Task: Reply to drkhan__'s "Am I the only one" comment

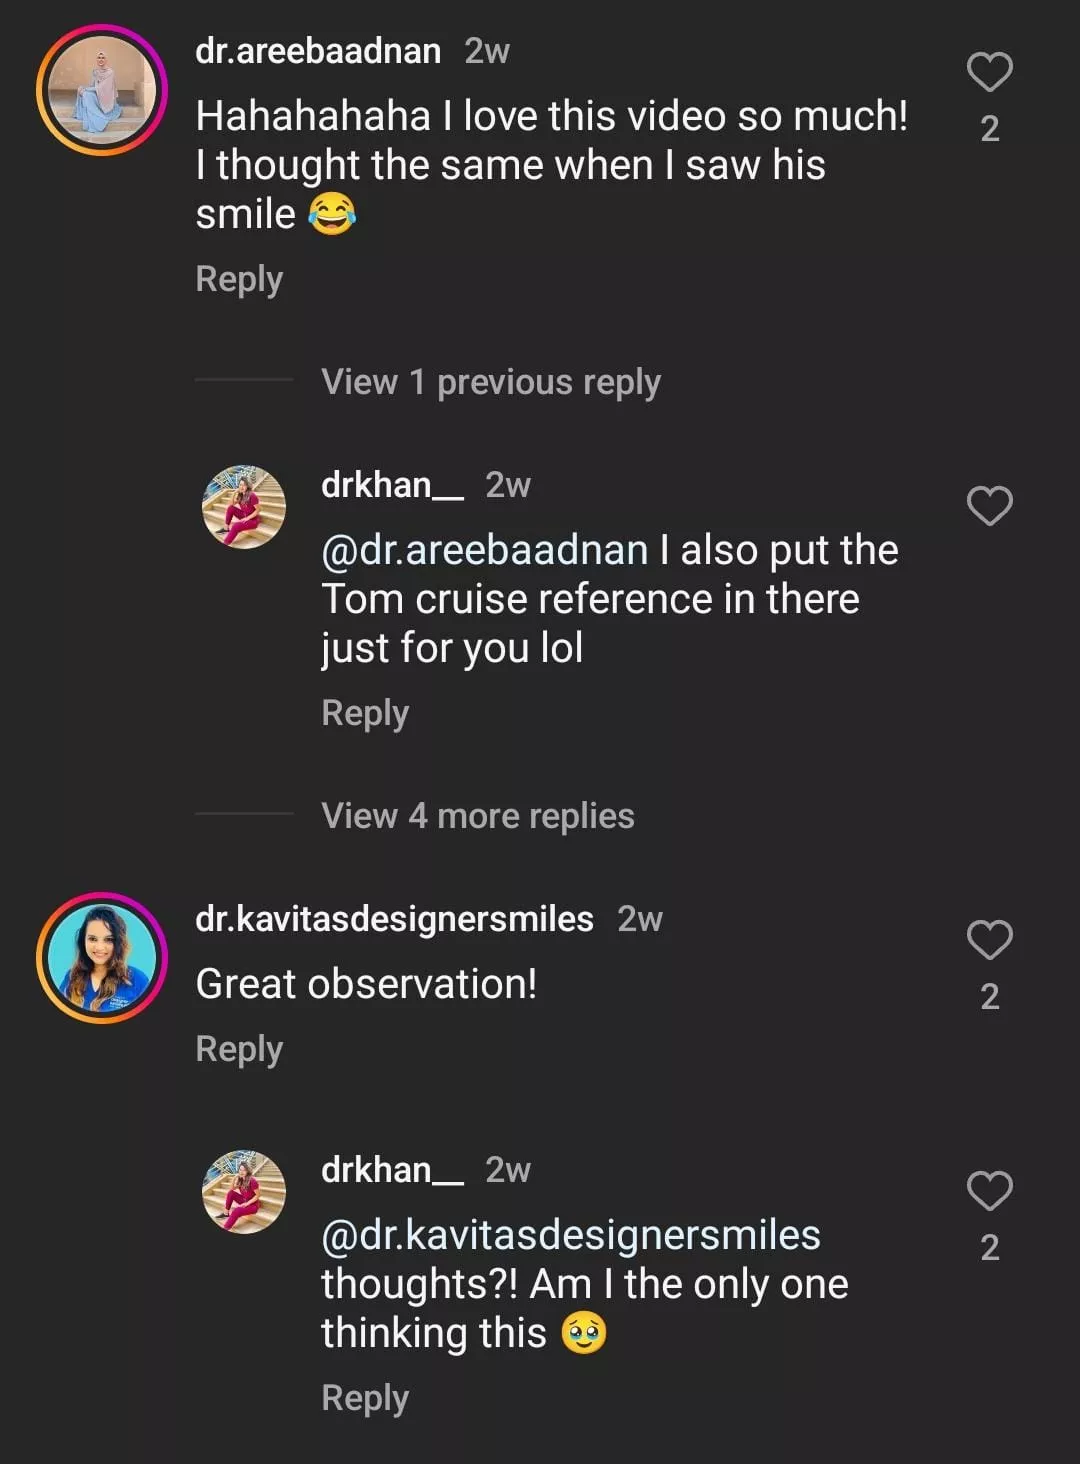Action: [x=365, y=1398]
